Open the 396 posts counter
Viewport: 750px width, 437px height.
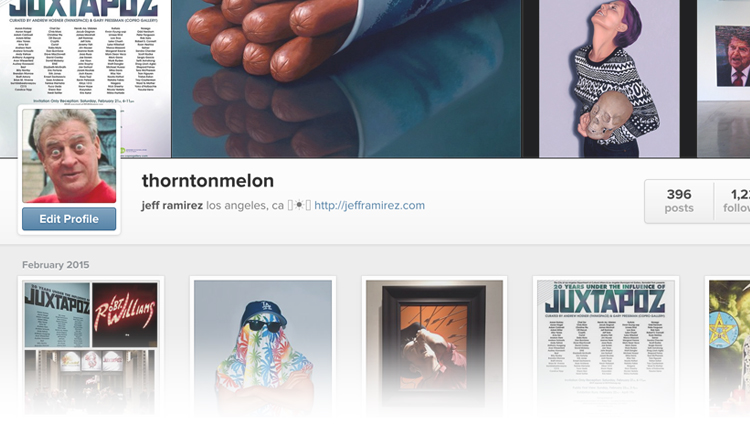click(x=679, y=201)
